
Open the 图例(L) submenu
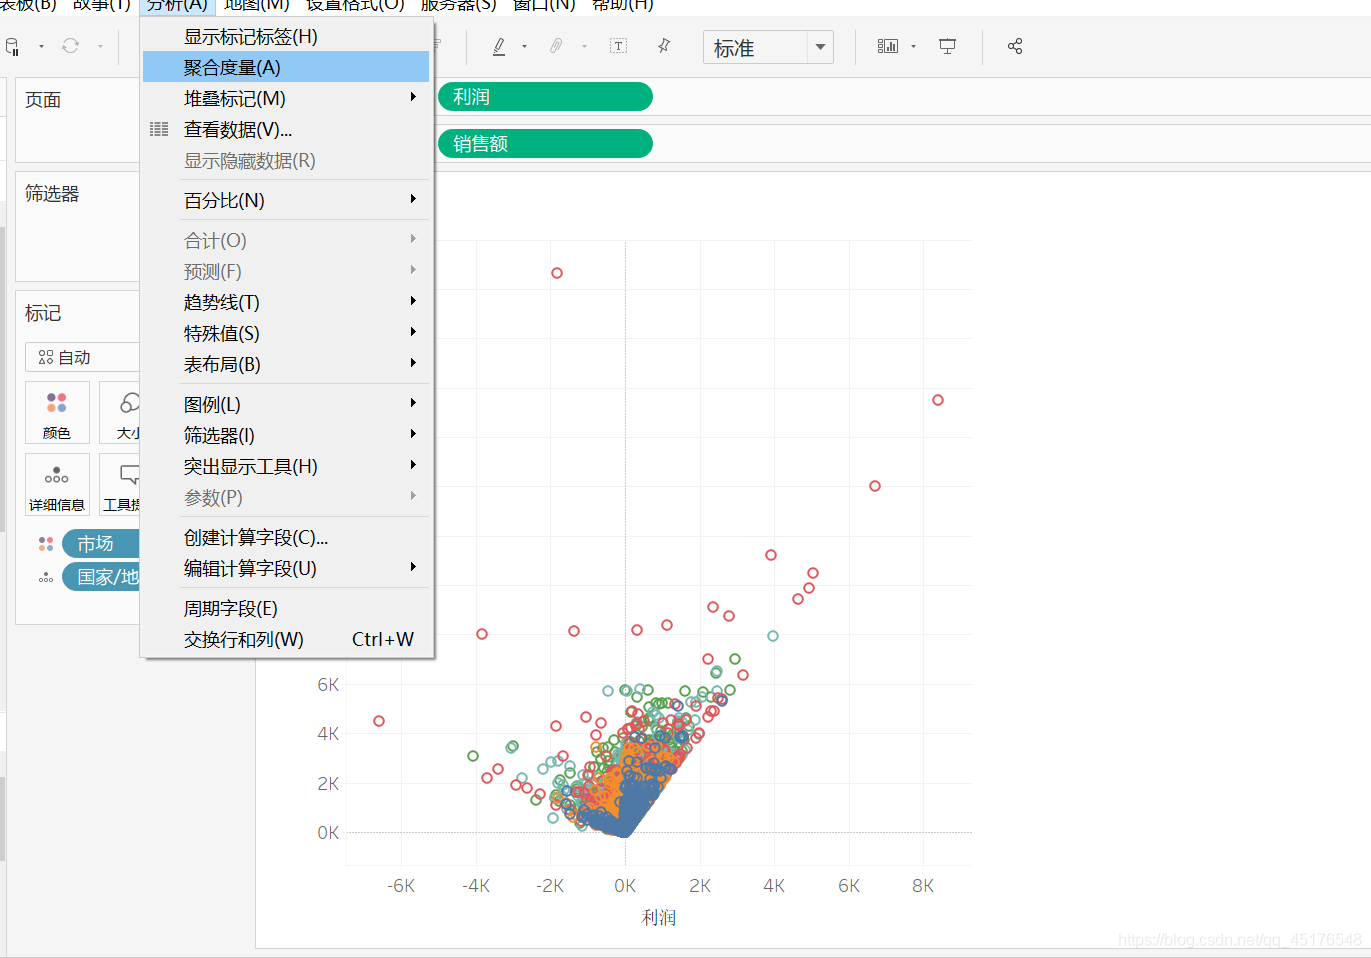(x=286, y=404)
